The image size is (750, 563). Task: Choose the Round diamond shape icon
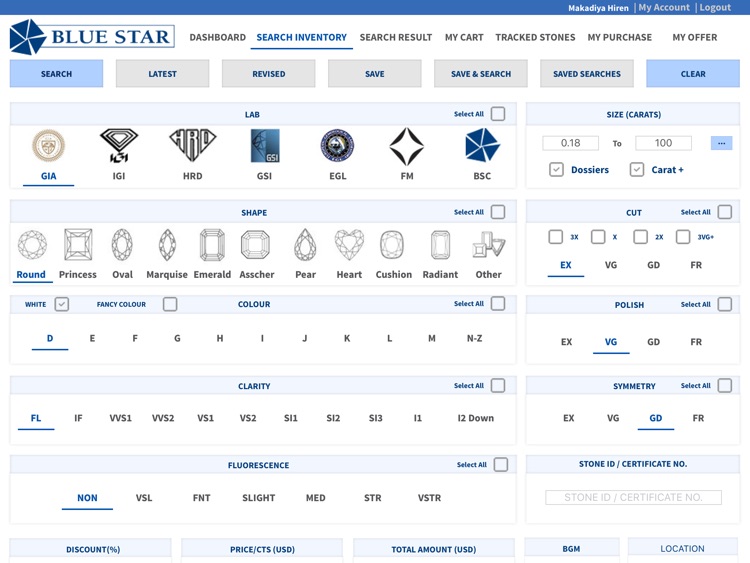pyautogui.click(x=32, y=245)
